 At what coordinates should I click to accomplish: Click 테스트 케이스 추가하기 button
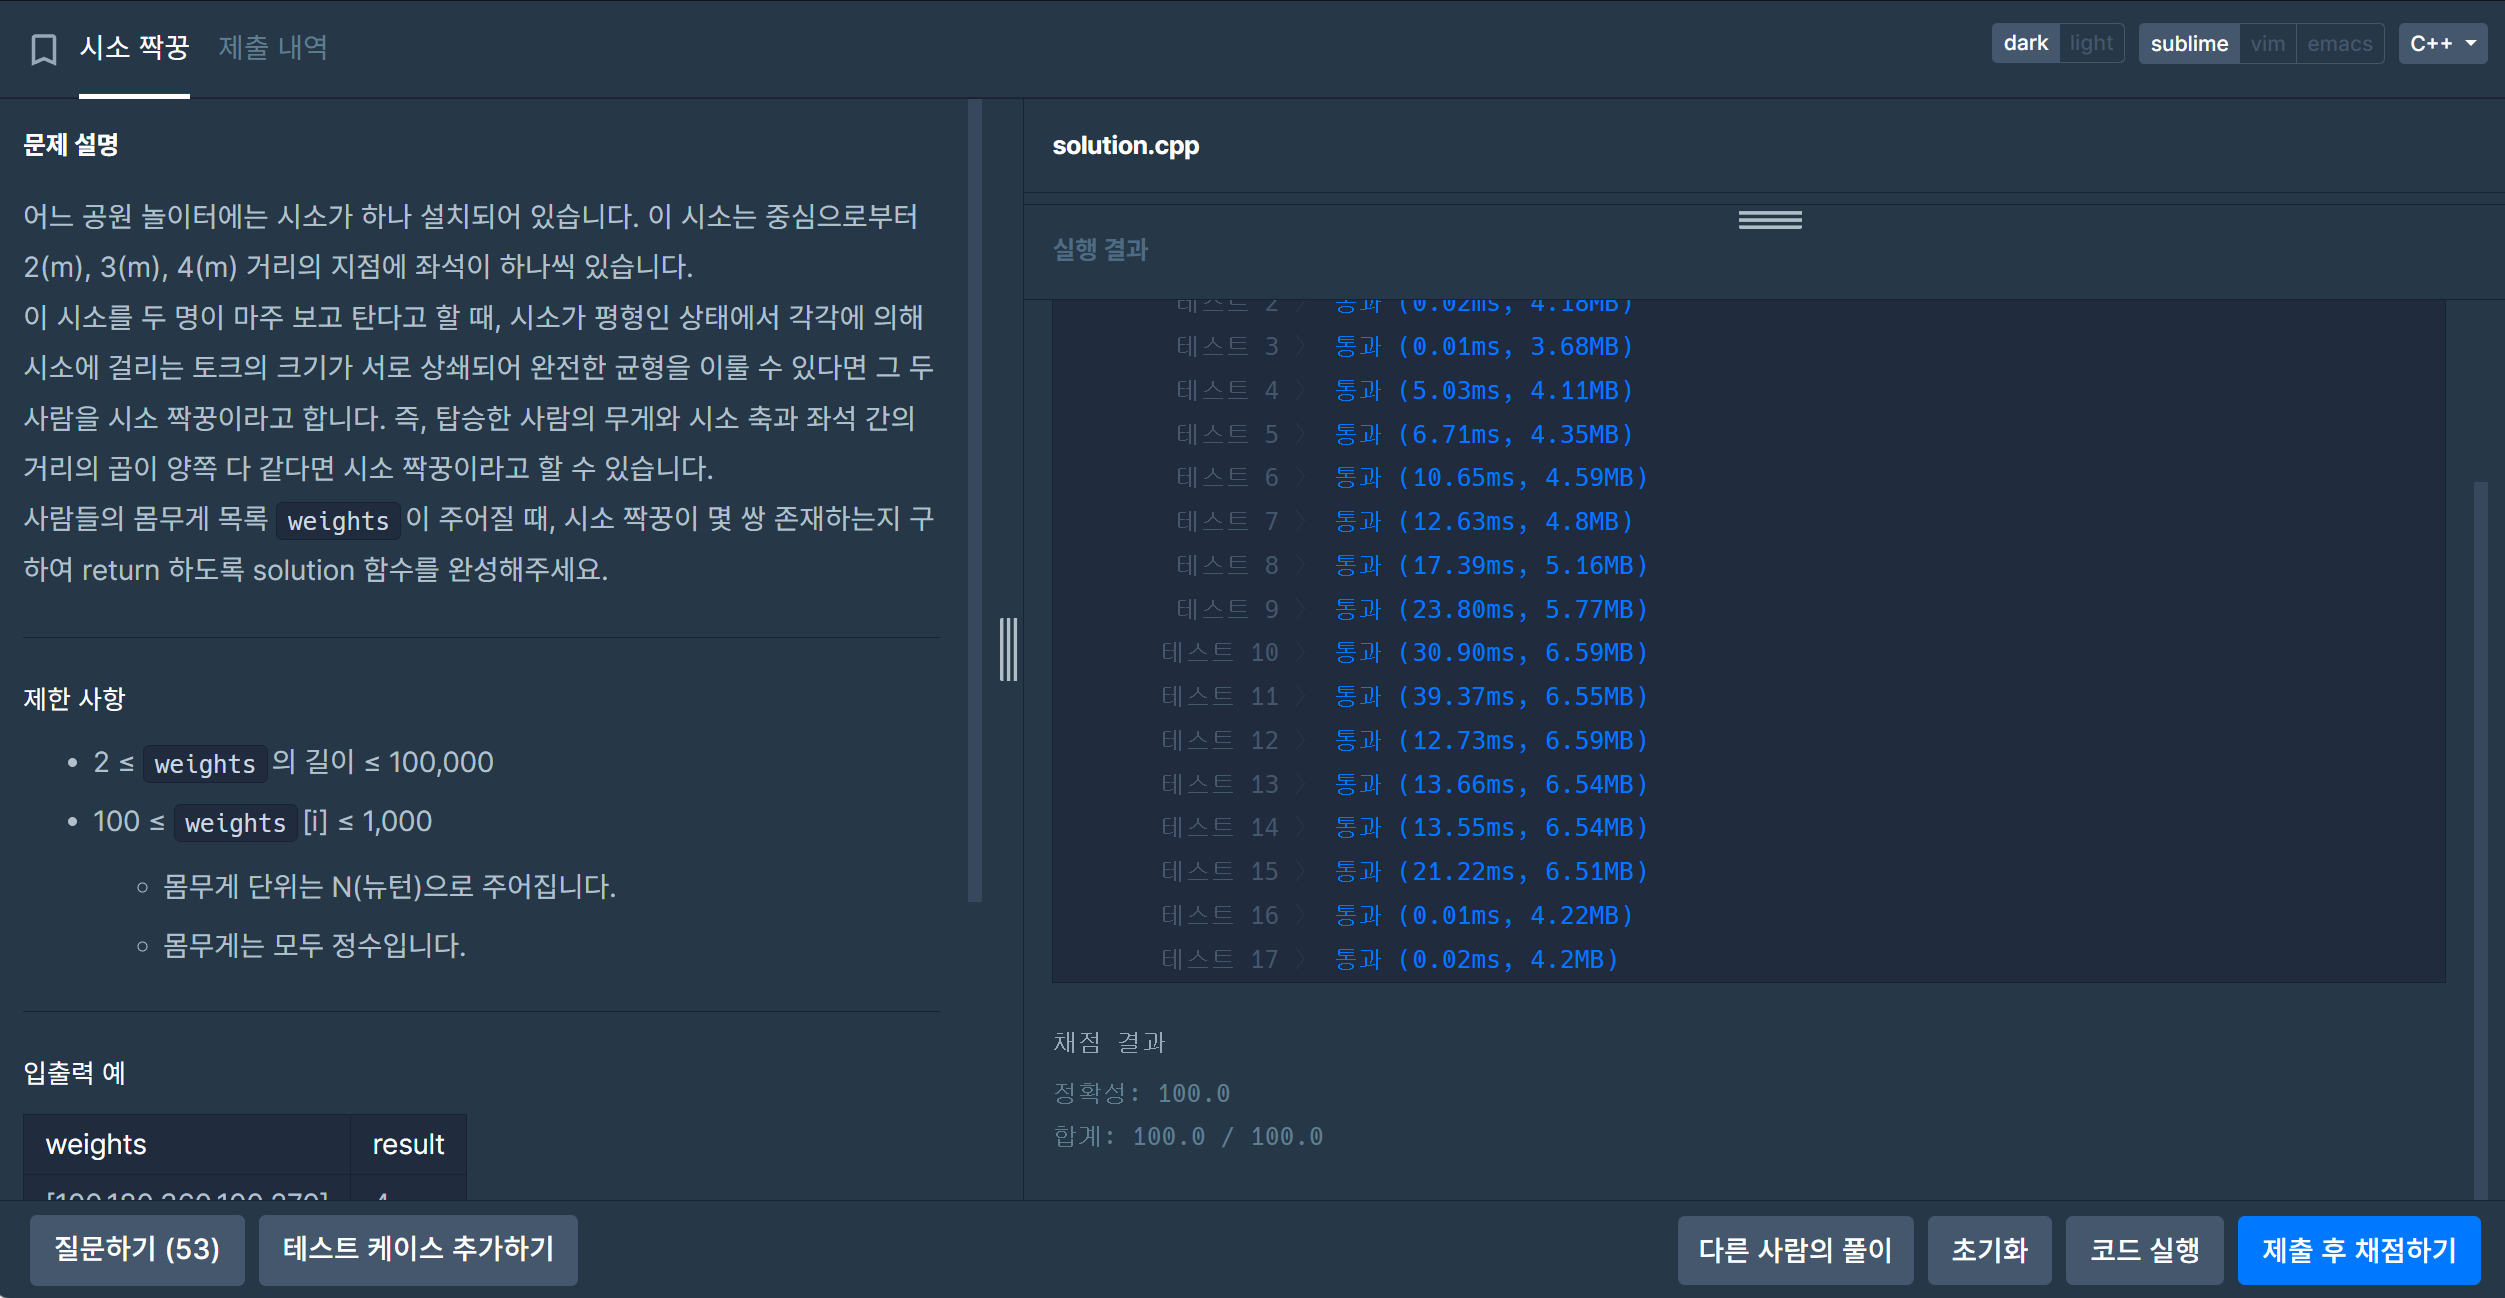[418, 1250]
